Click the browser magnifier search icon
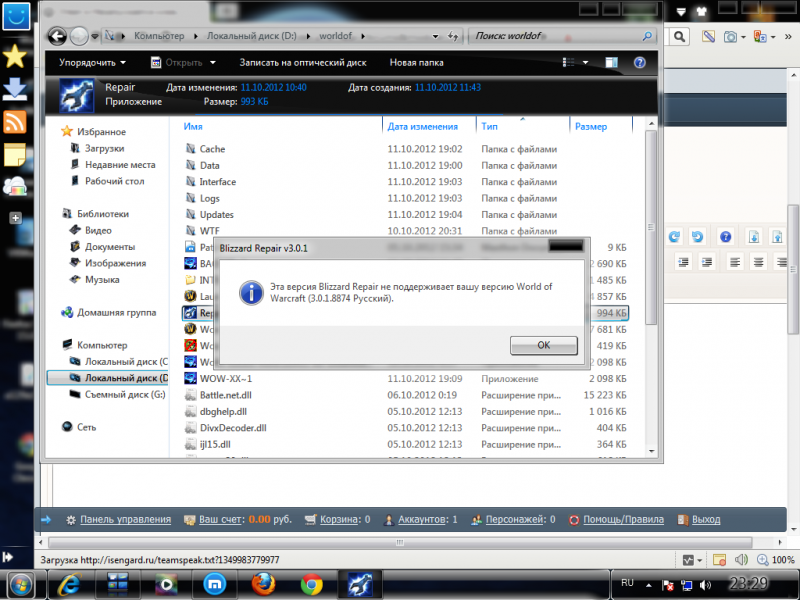The width and height of the screenshot is (800, 600). (679, 36)
